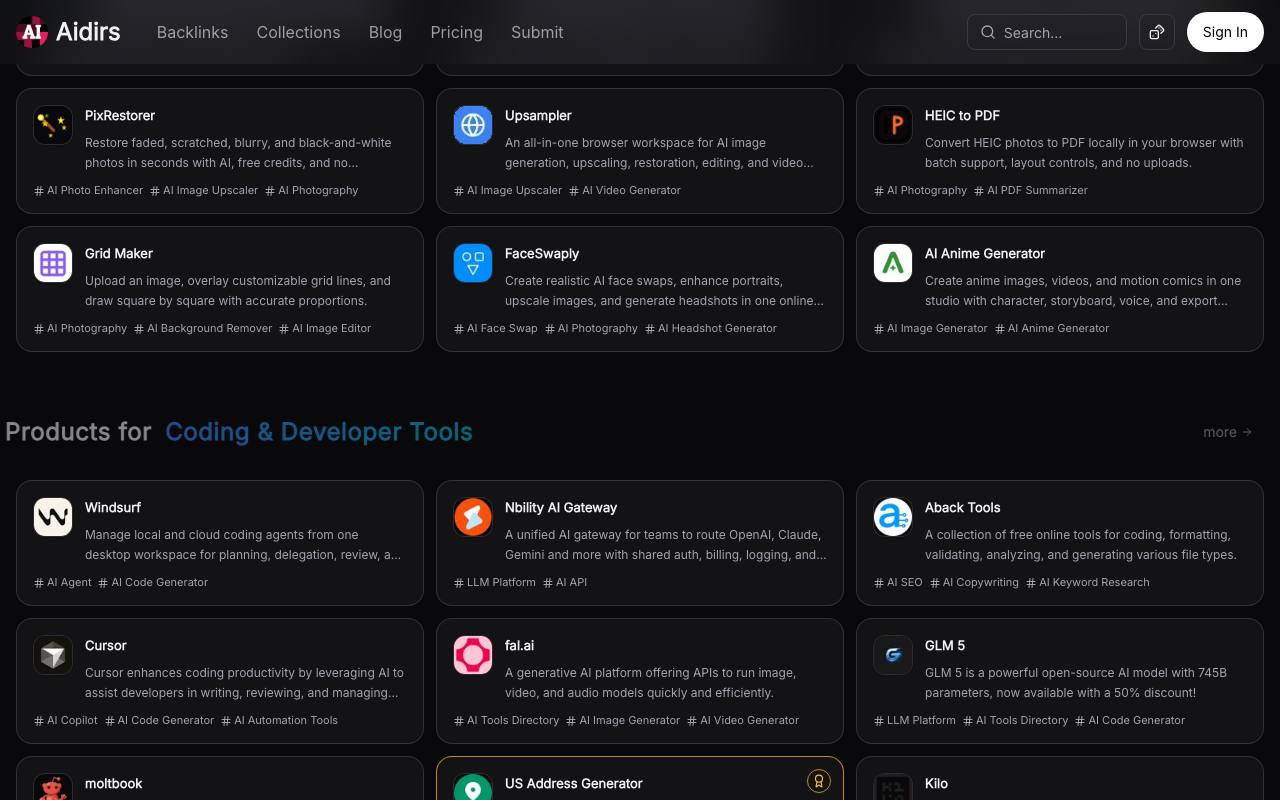
Task: Open the HEIC to PDF title
Action: [x=962, y=116]
